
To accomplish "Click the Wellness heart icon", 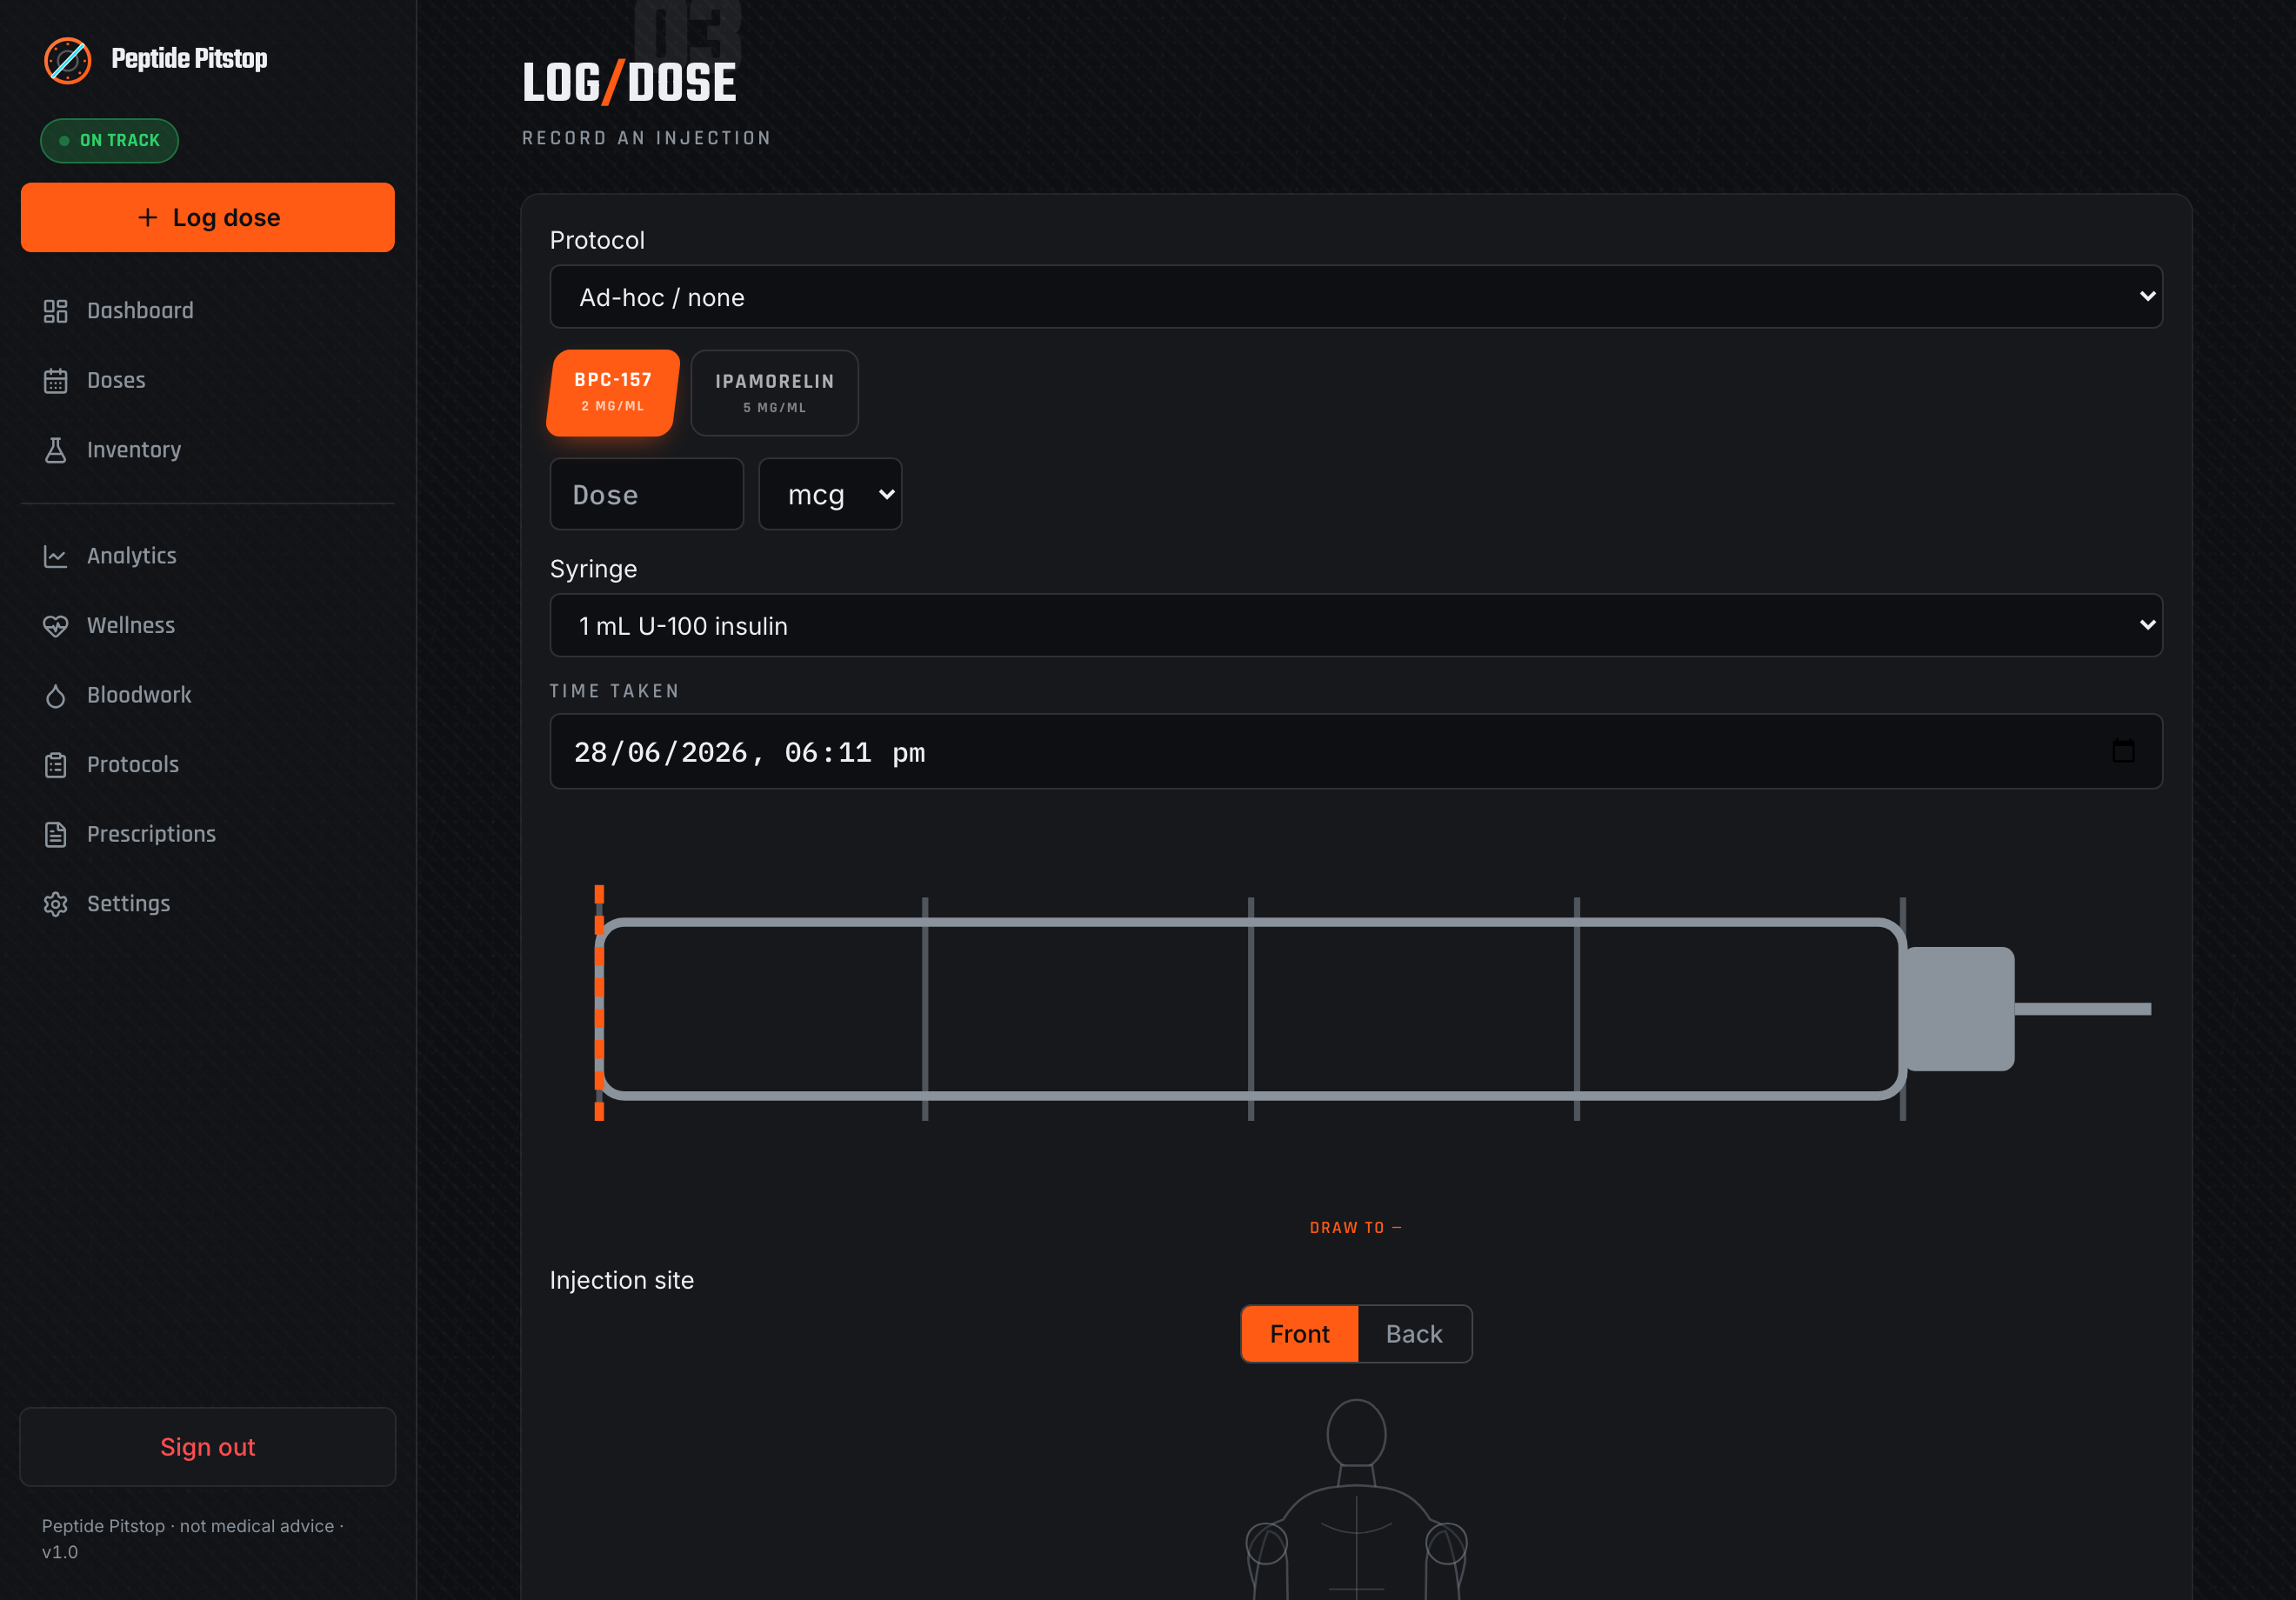I will click(x=56, y=626).
